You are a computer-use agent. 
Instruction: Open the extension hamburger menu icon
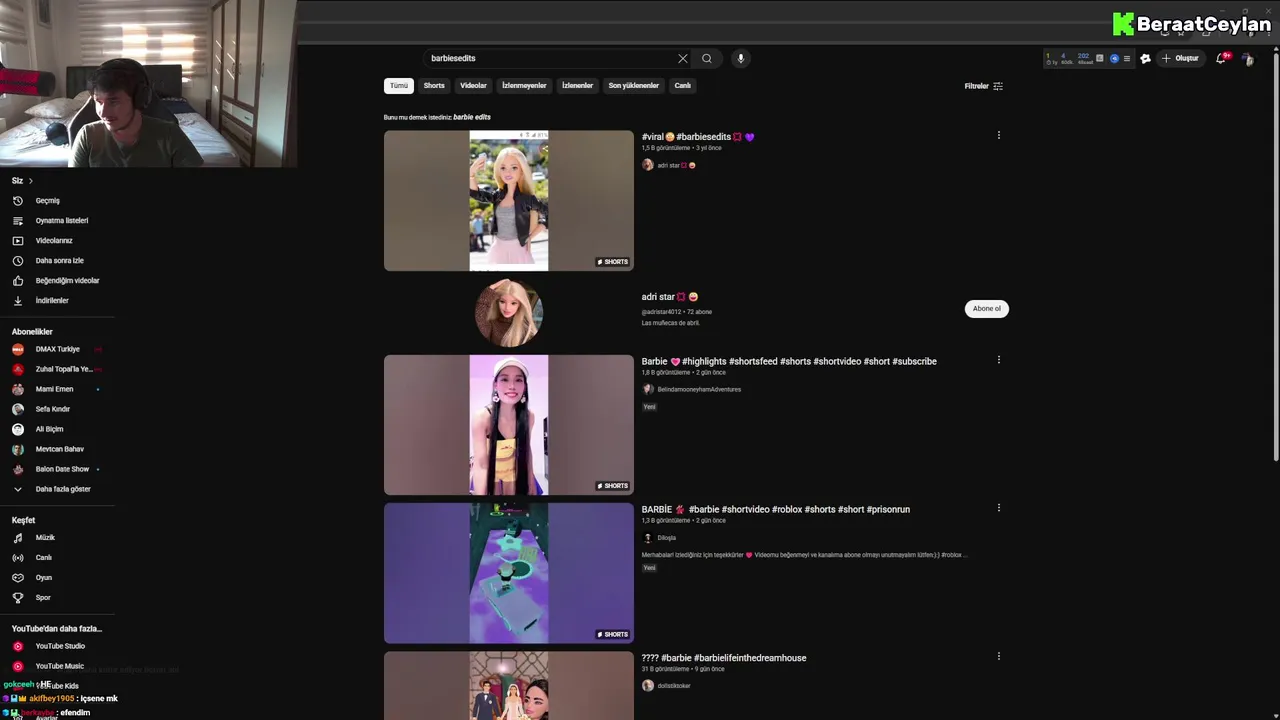[x=1127, y=59]
